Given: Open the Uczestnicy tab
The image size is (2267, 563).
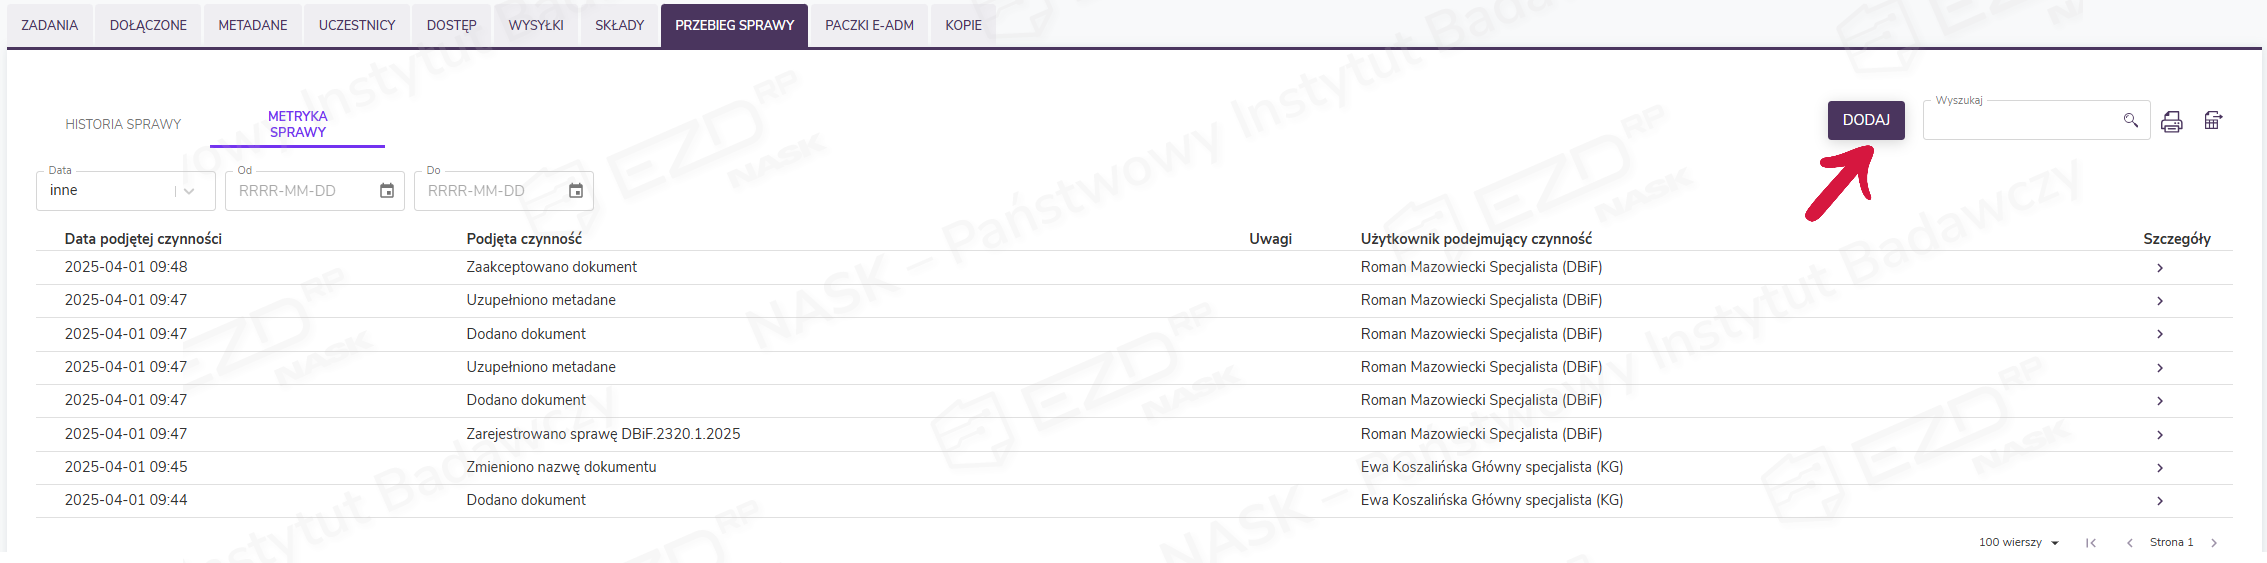Looking at the screenshot, I should click(x=357, y=25).
